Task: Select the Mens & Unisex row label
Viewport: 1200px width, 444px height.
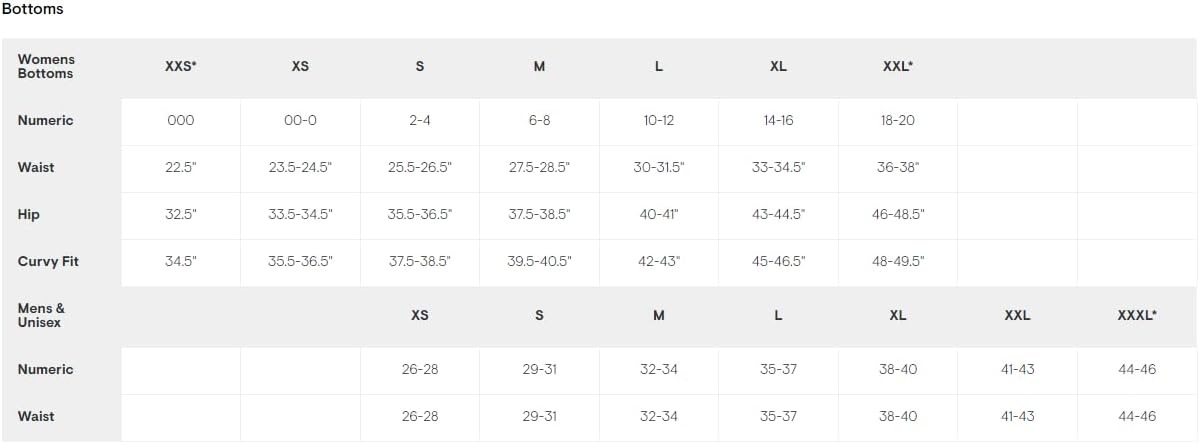Action: point(42,315)
